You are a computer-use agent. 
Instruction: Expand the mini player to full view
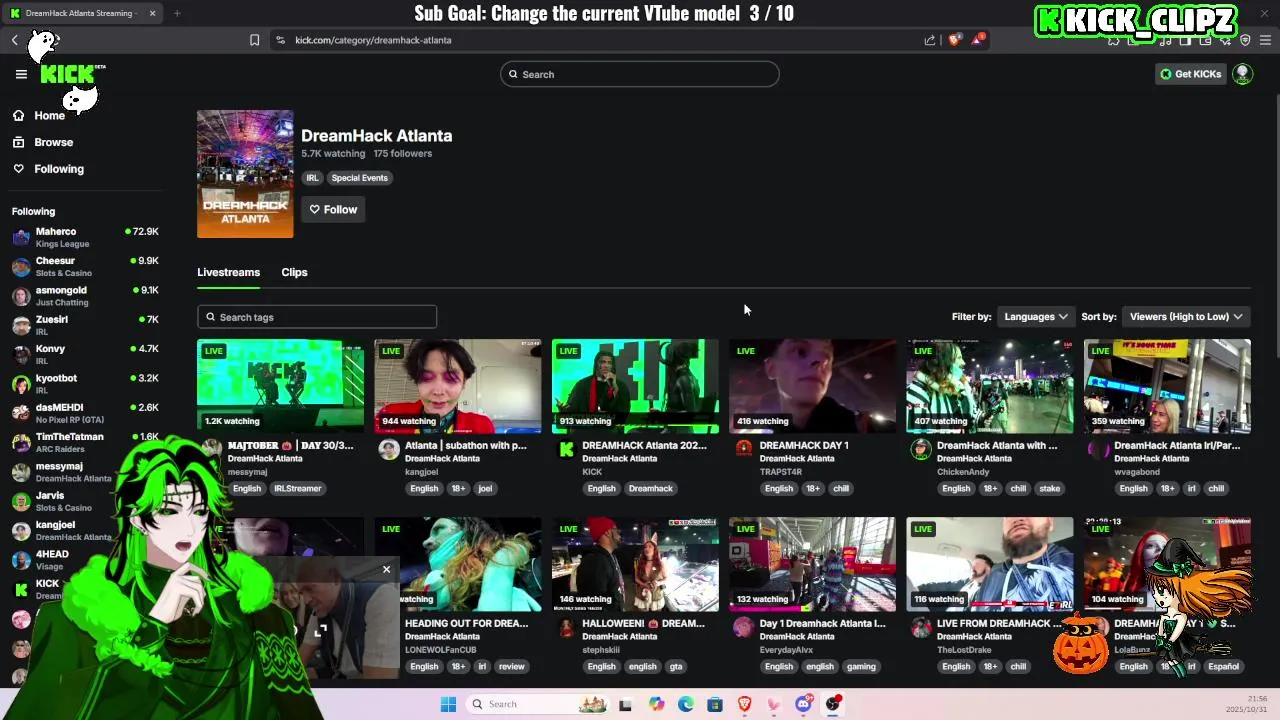click(320, 631)
